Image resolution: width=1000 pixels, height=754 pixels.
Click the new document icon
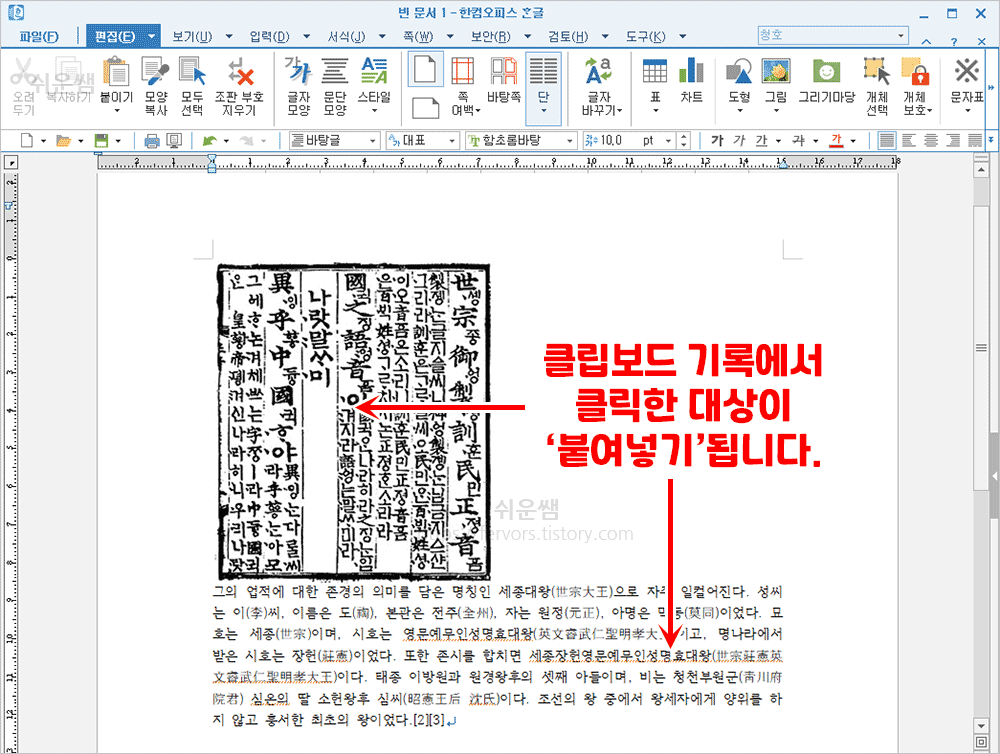pyautogui.click(x=27, y=140)
